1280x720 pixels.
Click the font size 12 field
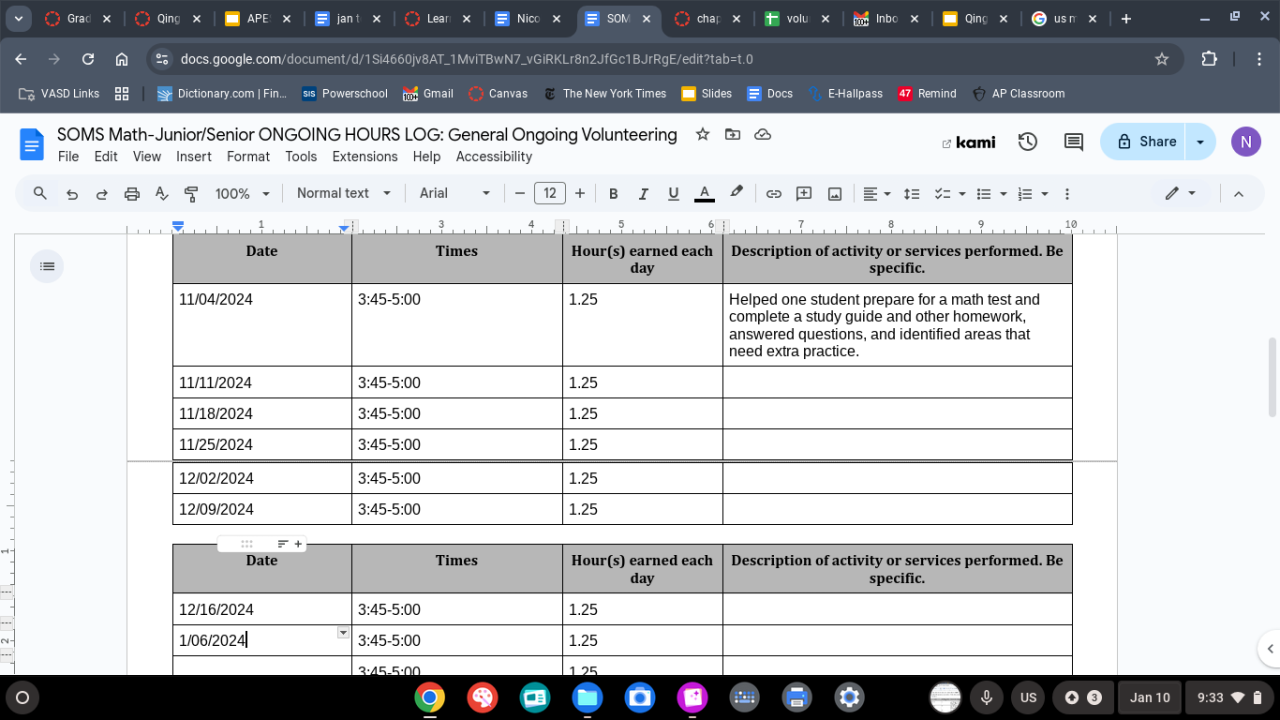pyautogui.click(x=549, y=194)
